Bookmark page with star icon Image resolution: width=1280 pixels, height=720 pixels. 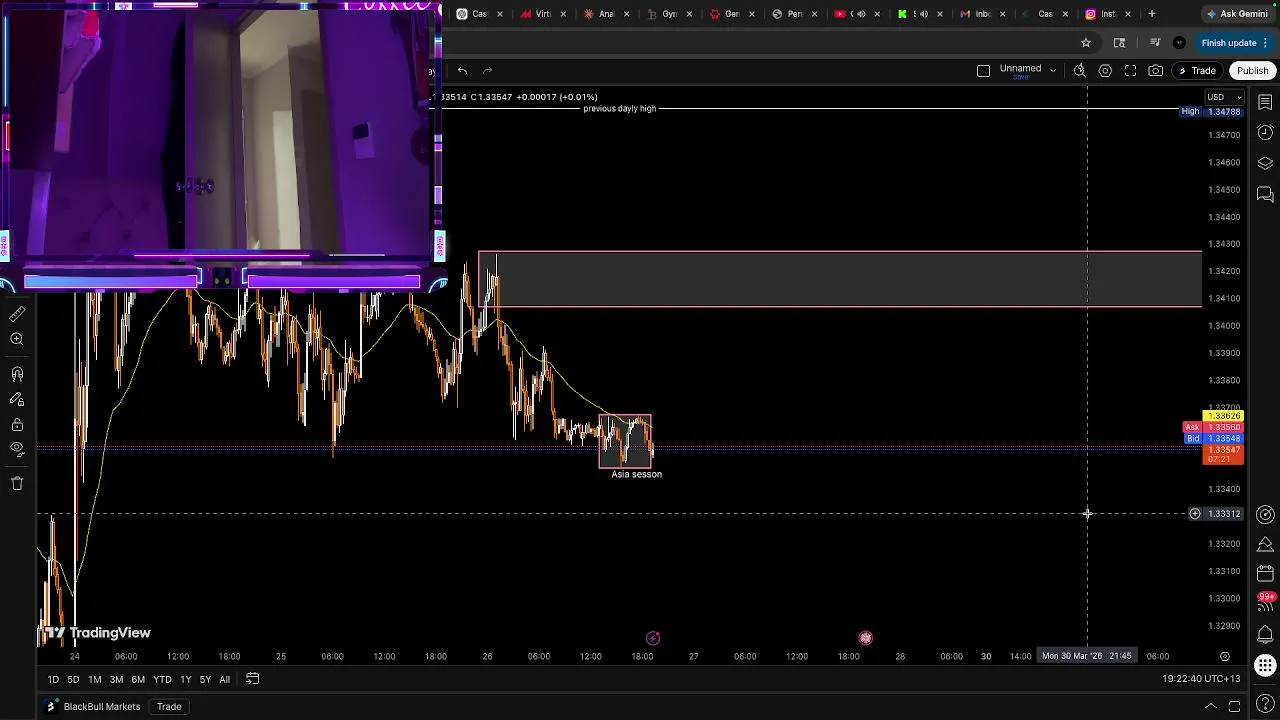(x=1086, y=43)
